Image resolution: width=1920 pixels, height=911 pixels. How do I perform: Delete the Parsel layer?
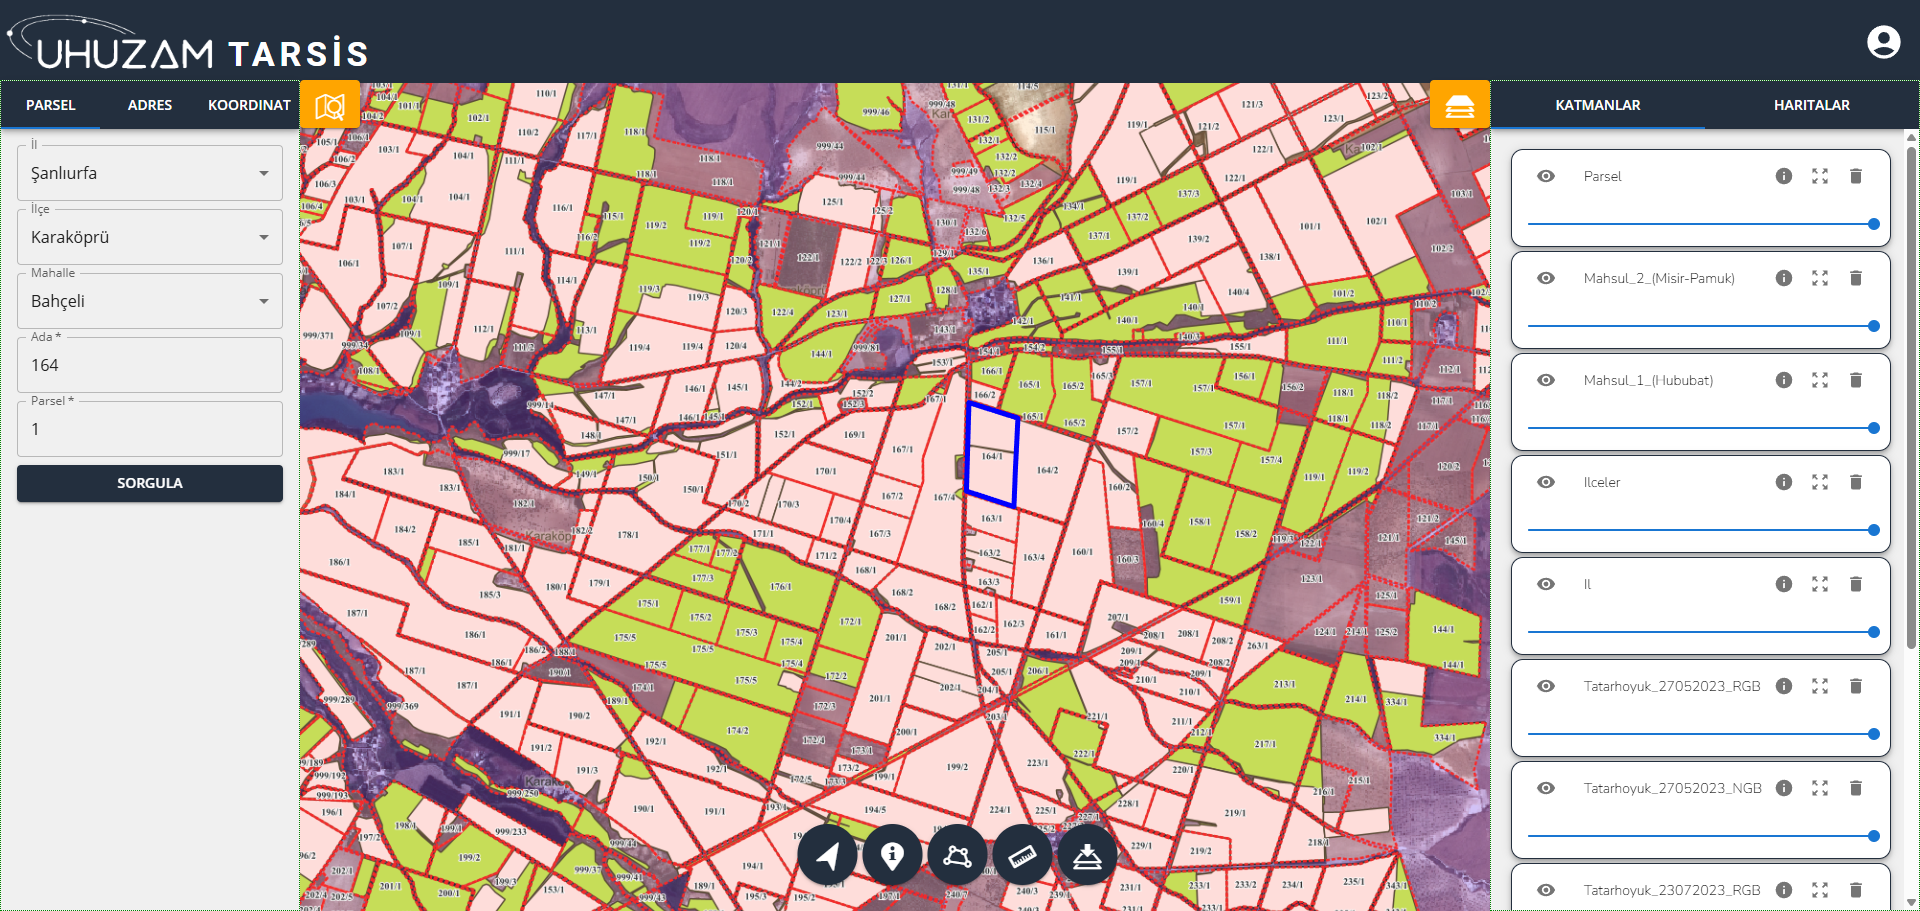1856,176
